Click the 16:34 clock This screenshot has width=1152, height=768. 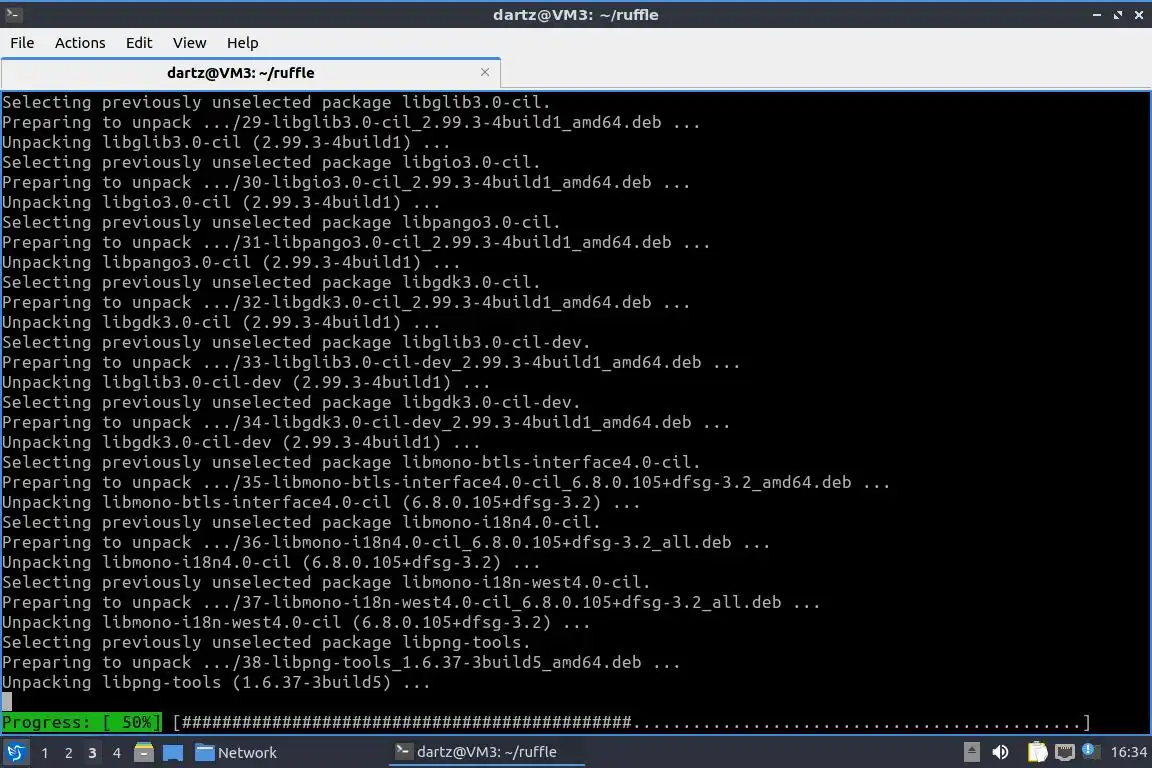tap(1128, 752)
